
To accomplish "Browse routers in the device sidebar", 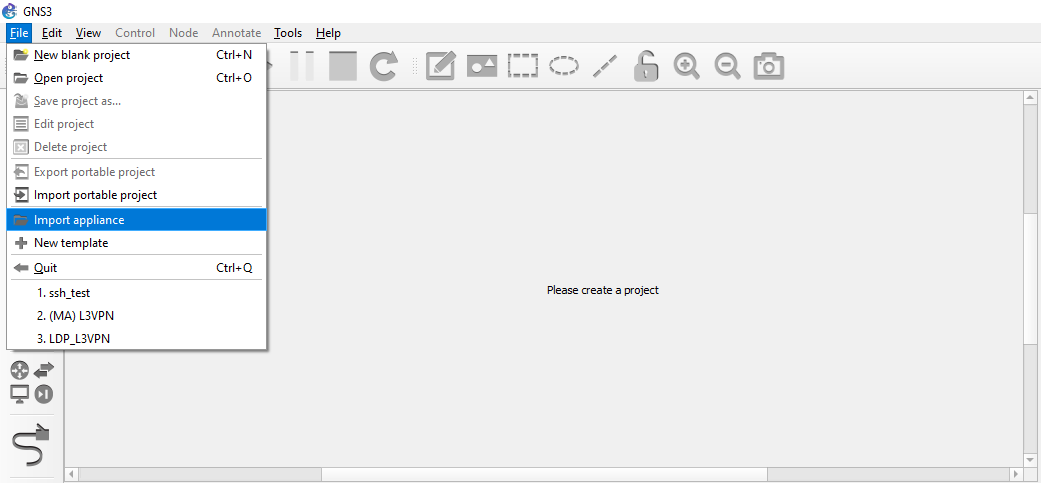I will (x=20, y=371).
